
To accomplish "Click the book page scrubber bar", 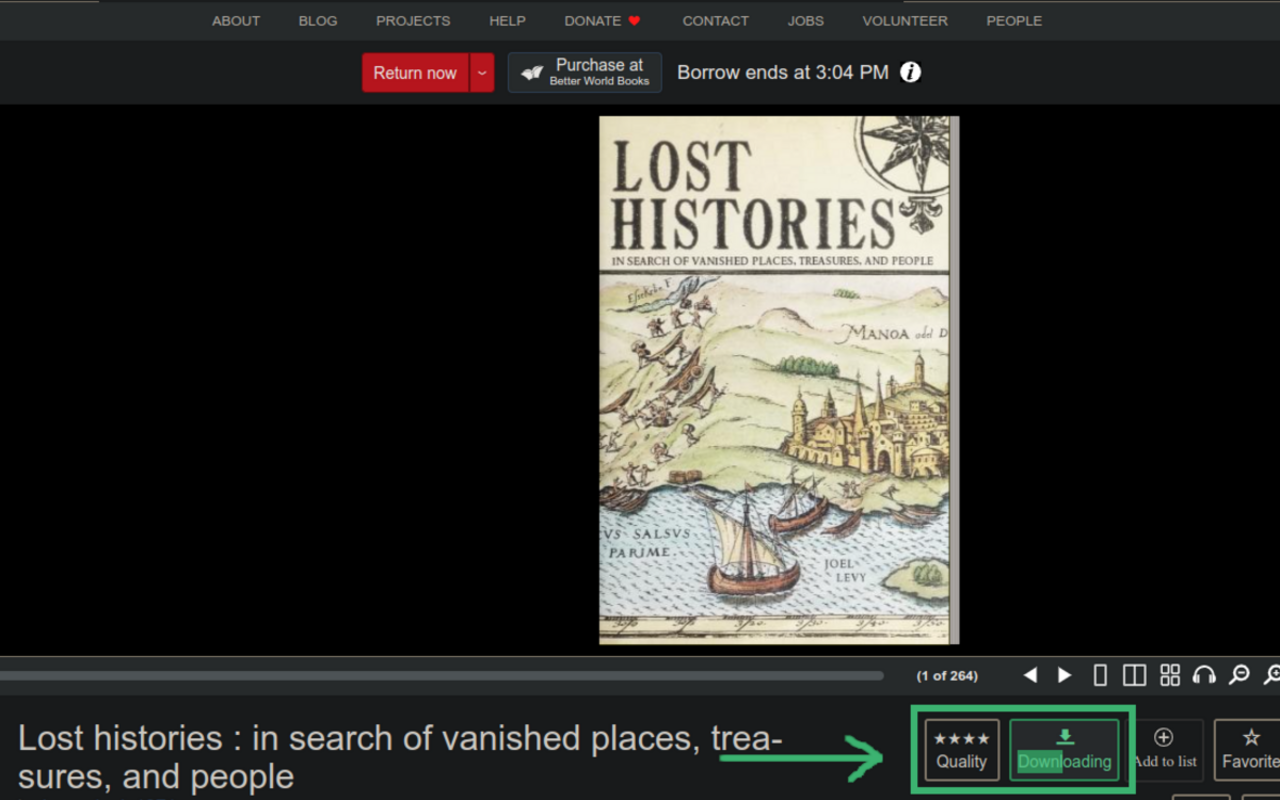I will pos(440,676).
